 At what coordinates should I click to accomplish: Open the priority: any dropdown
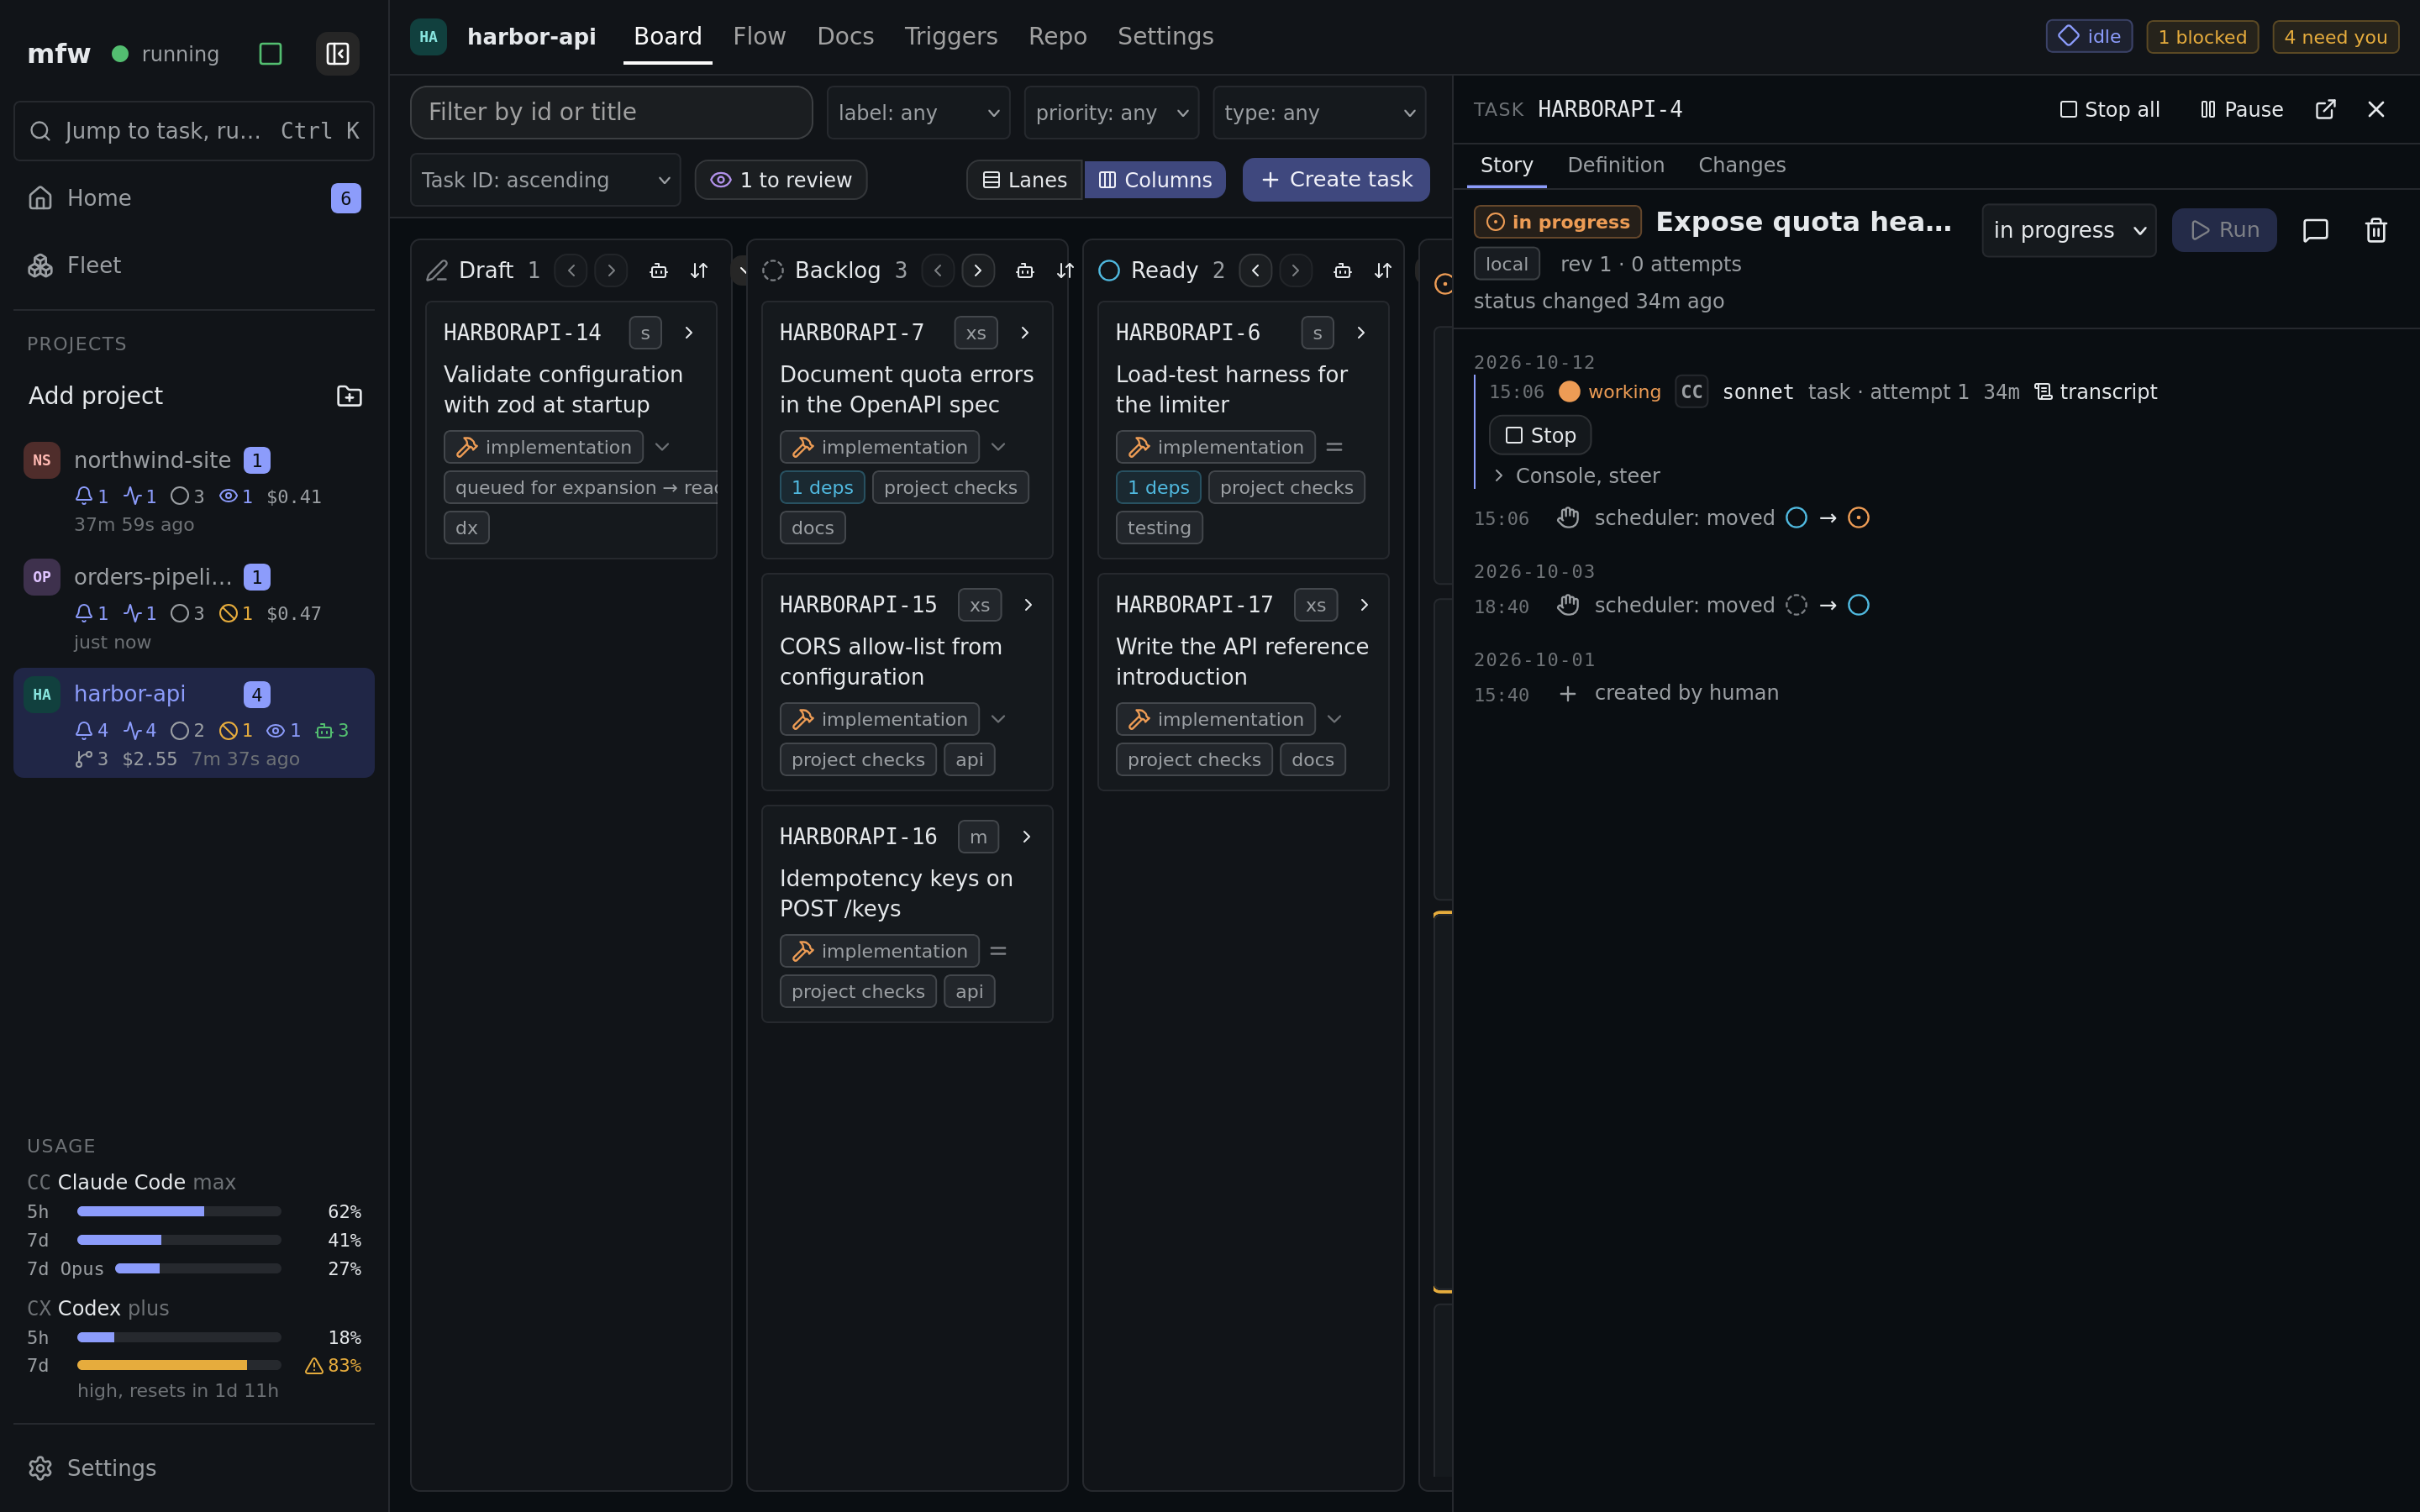[1111, 112]
